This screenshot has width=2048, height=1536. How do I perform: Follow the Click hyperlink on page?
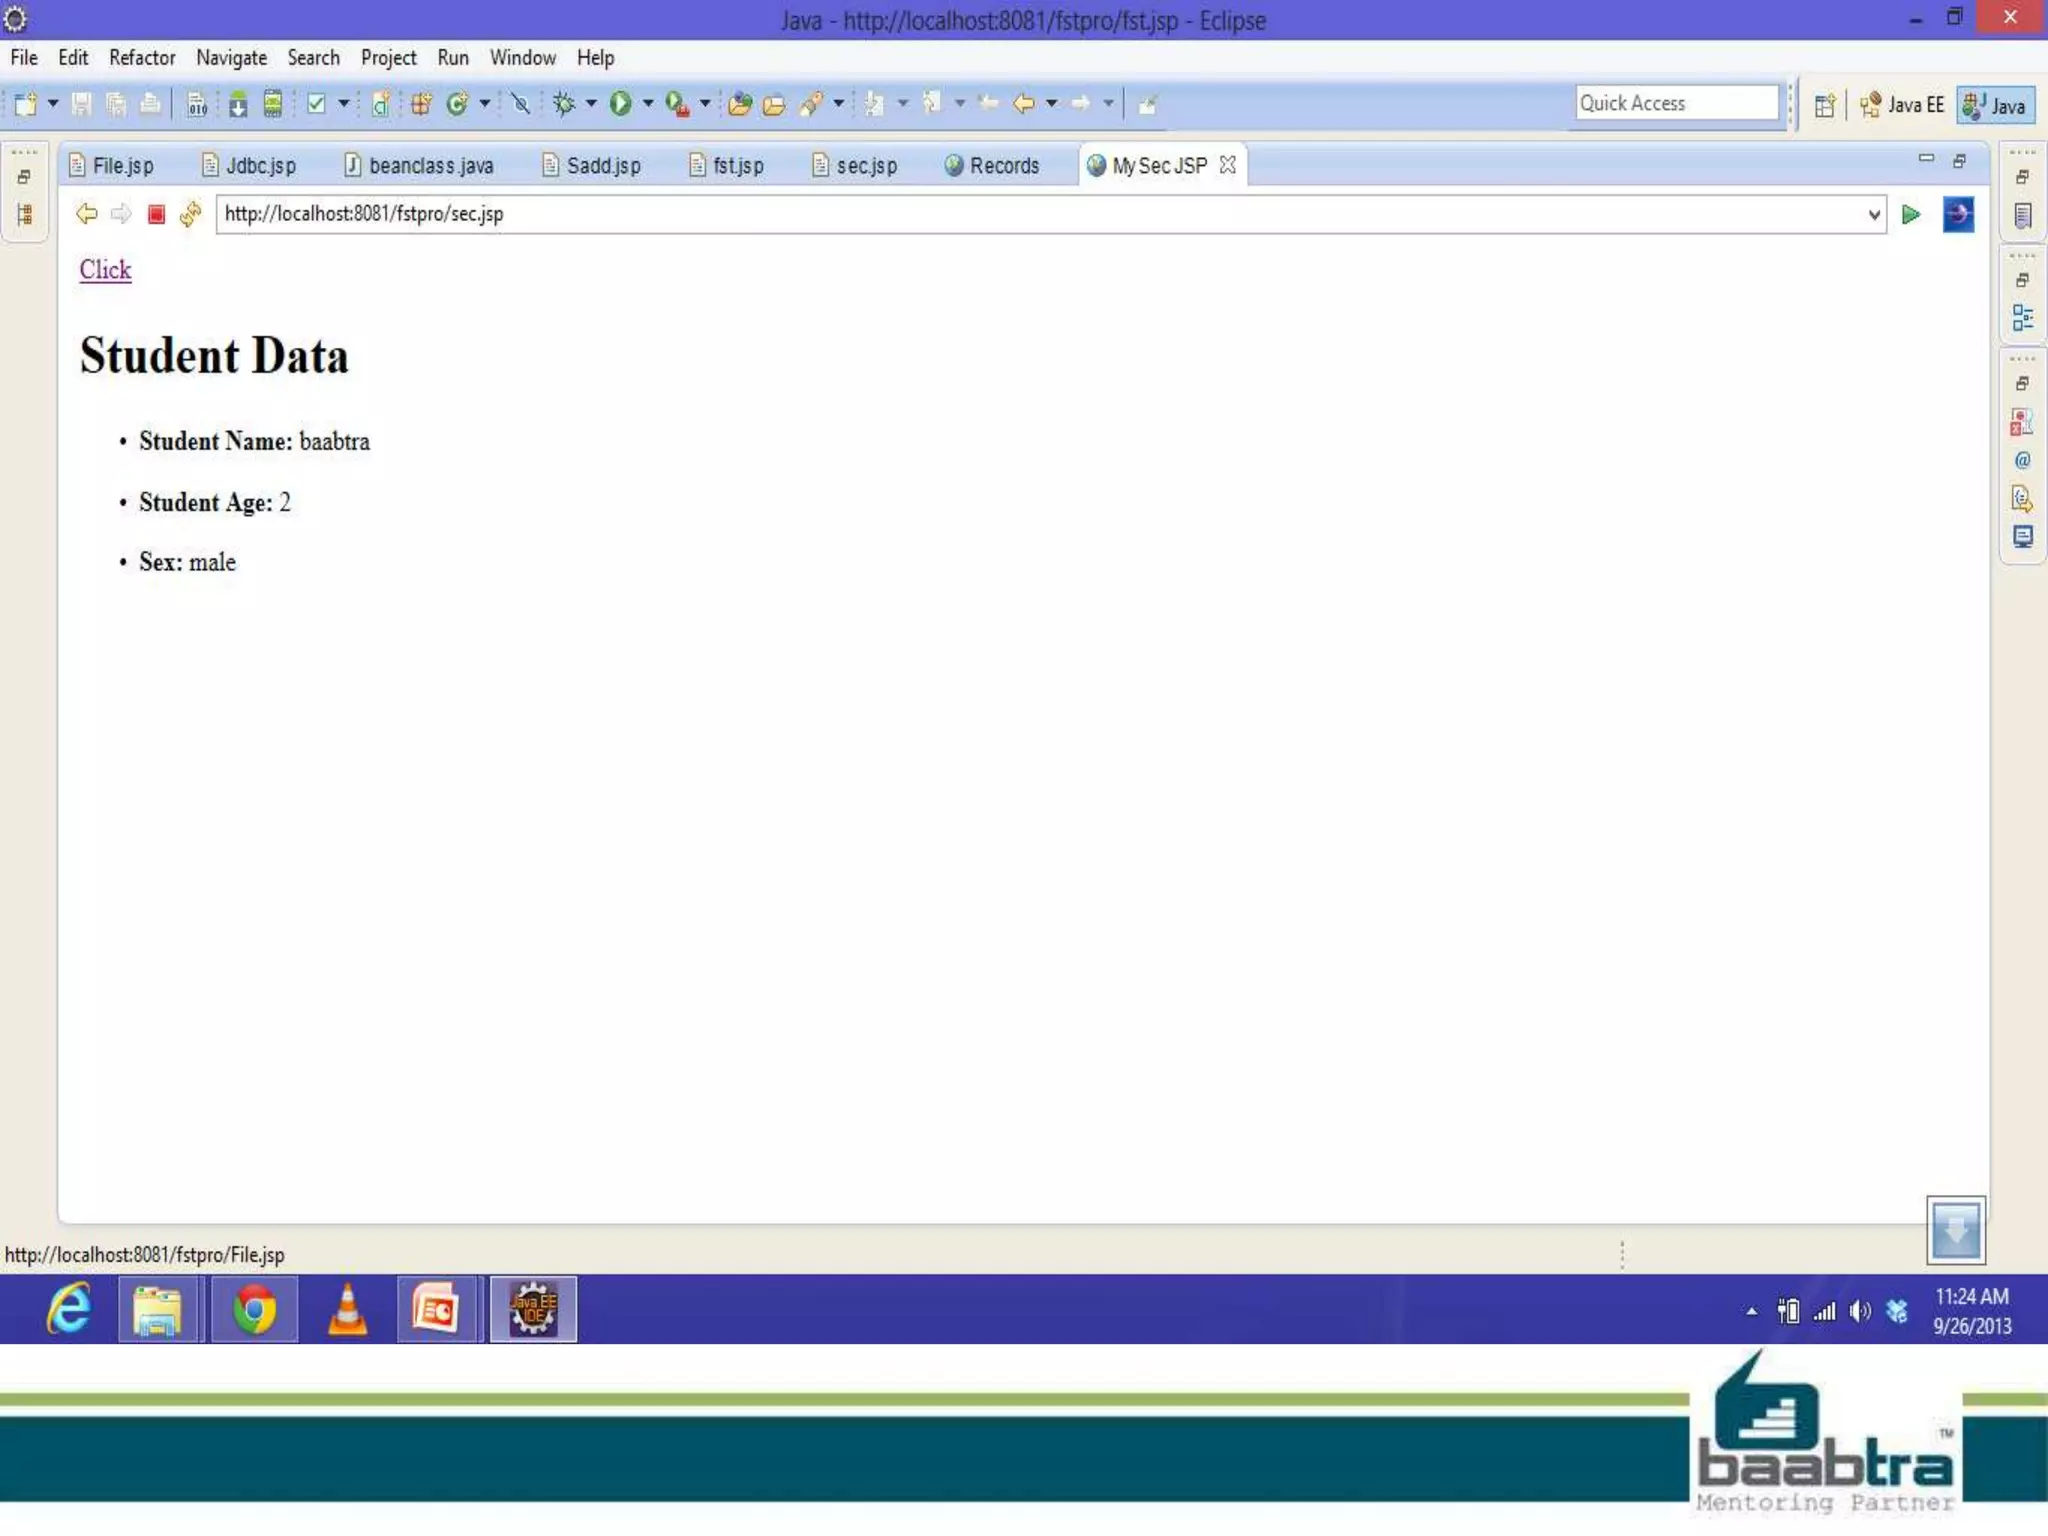pyautogui.click(x=105, y=270)
